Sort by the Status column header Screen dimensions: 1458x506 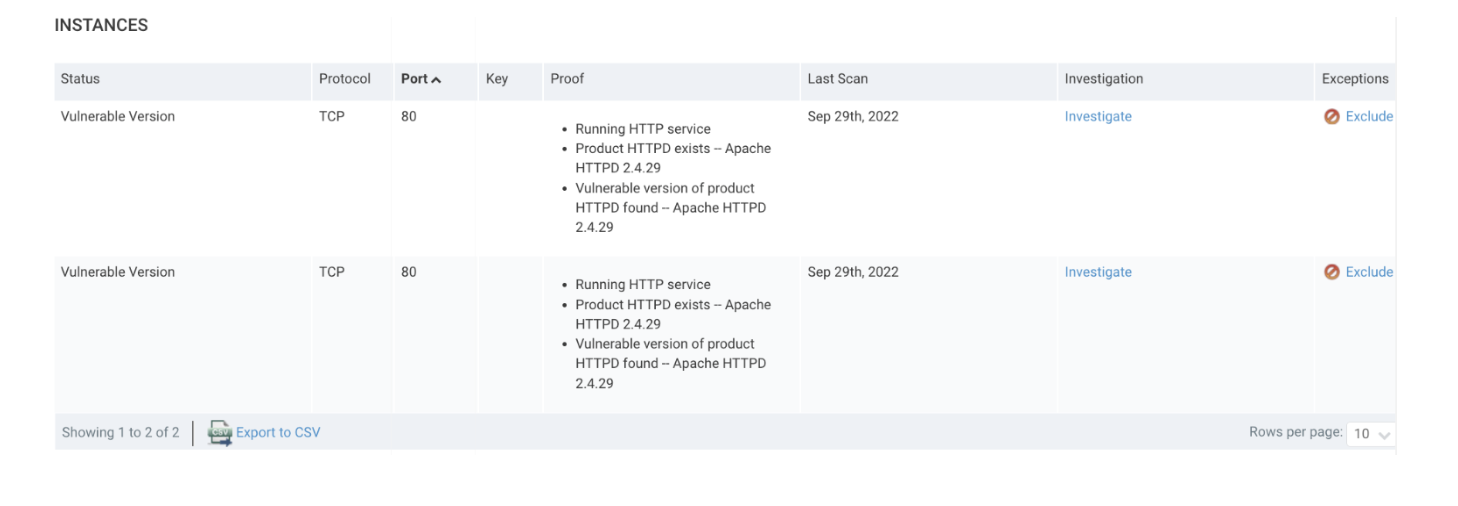80,79
